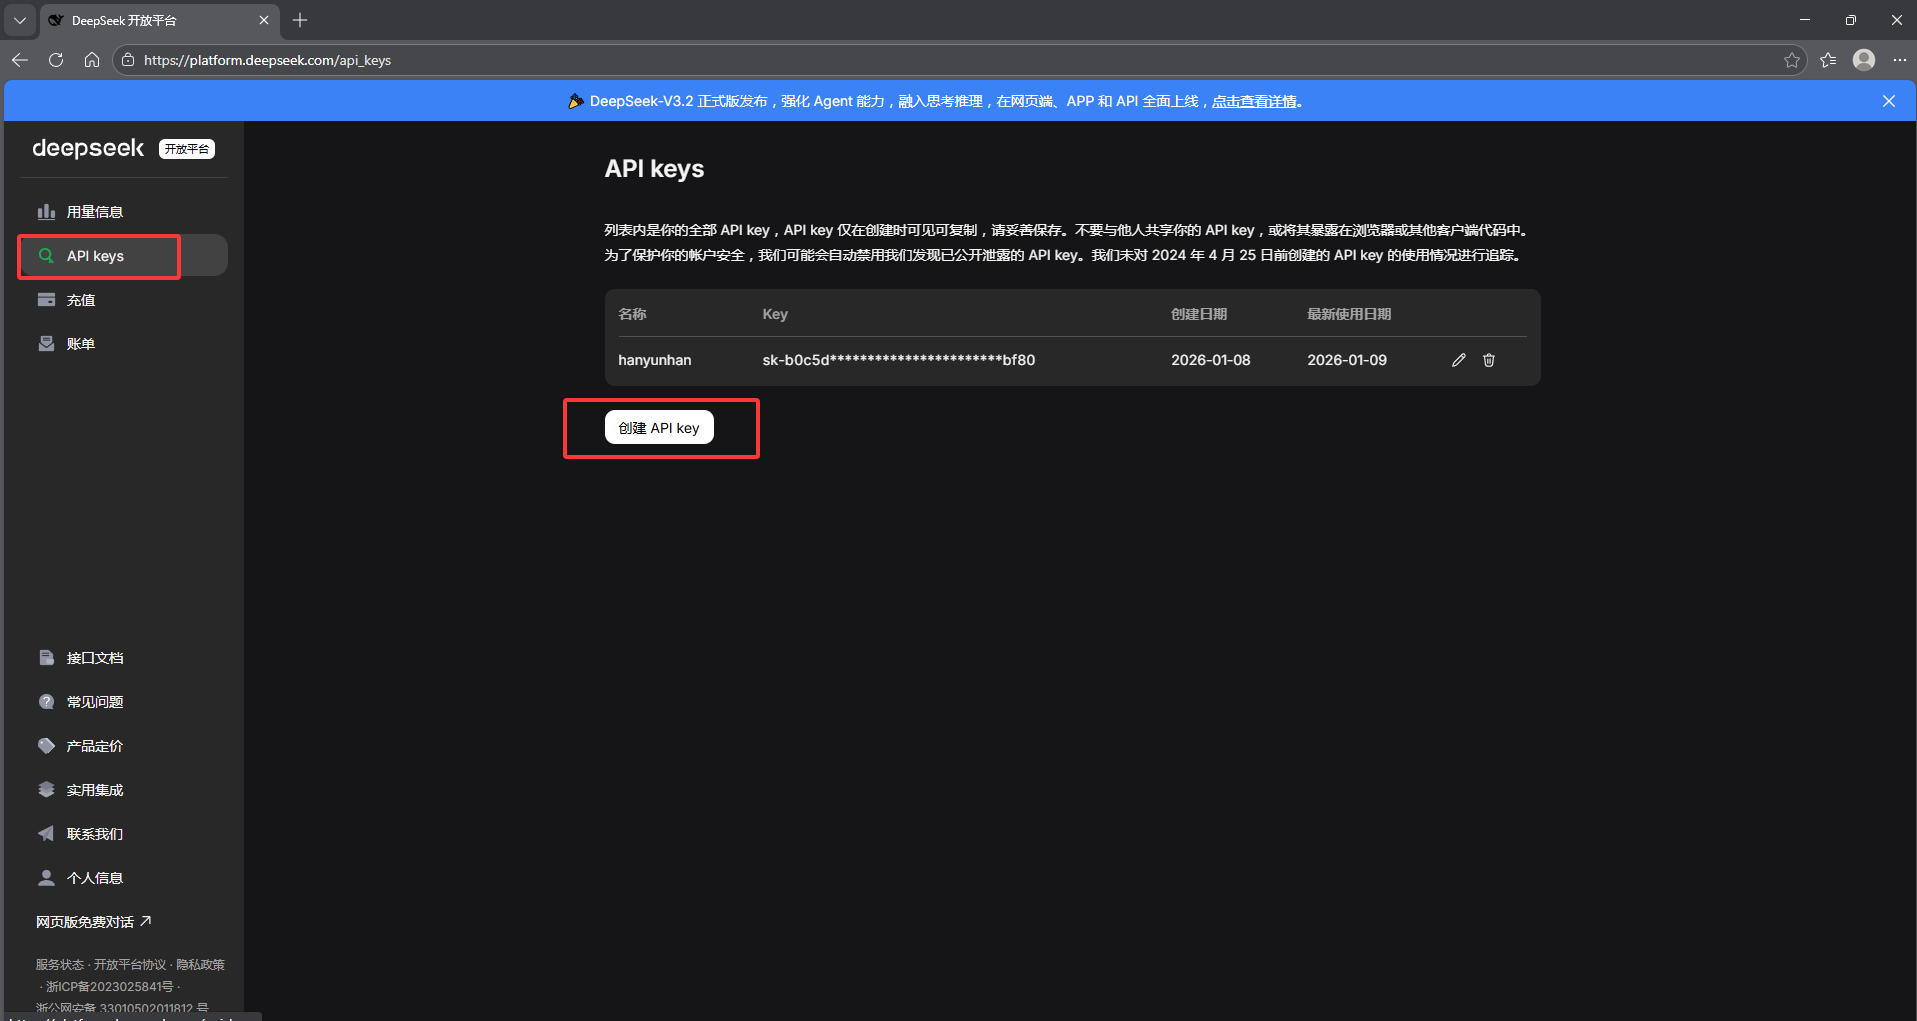Image resolution: width=1917 pixels, height=1021 pixels.
Task: Click the 创建 API key button
Action: click(x=659, y=428)
